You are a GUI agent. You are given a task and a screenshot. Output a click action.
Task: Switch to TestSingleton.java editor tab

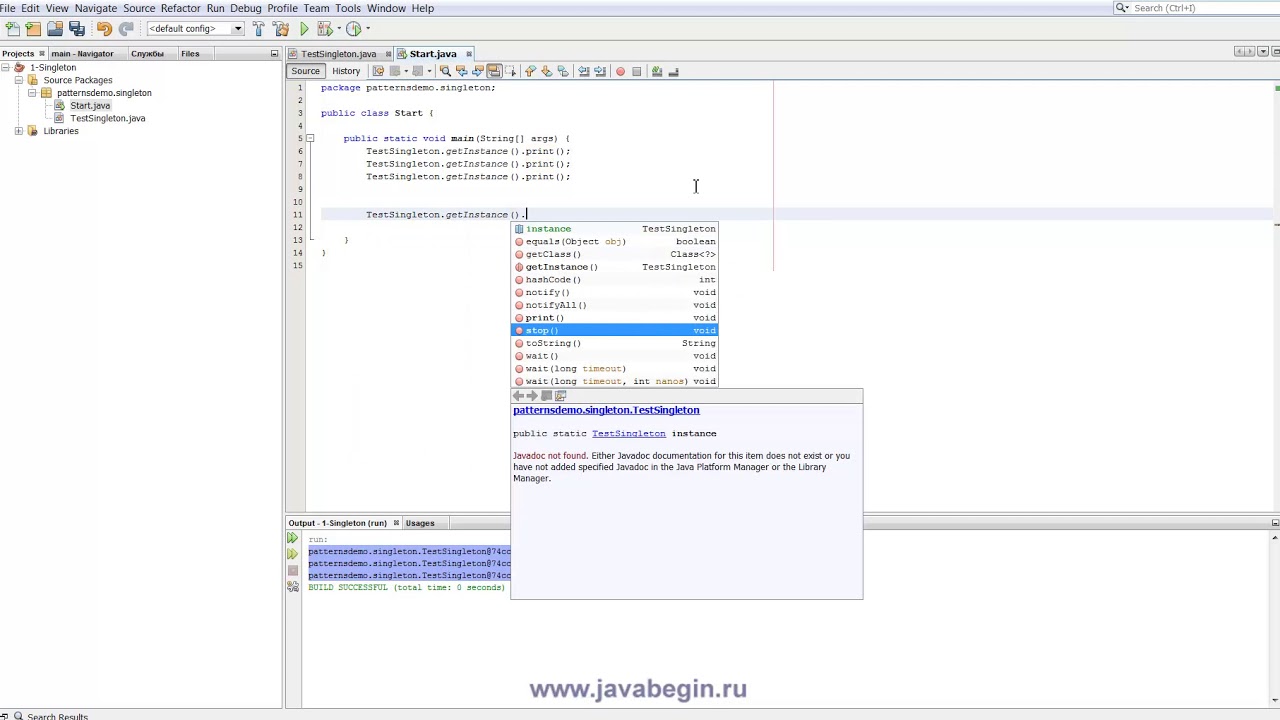click(x=338, y=54)
